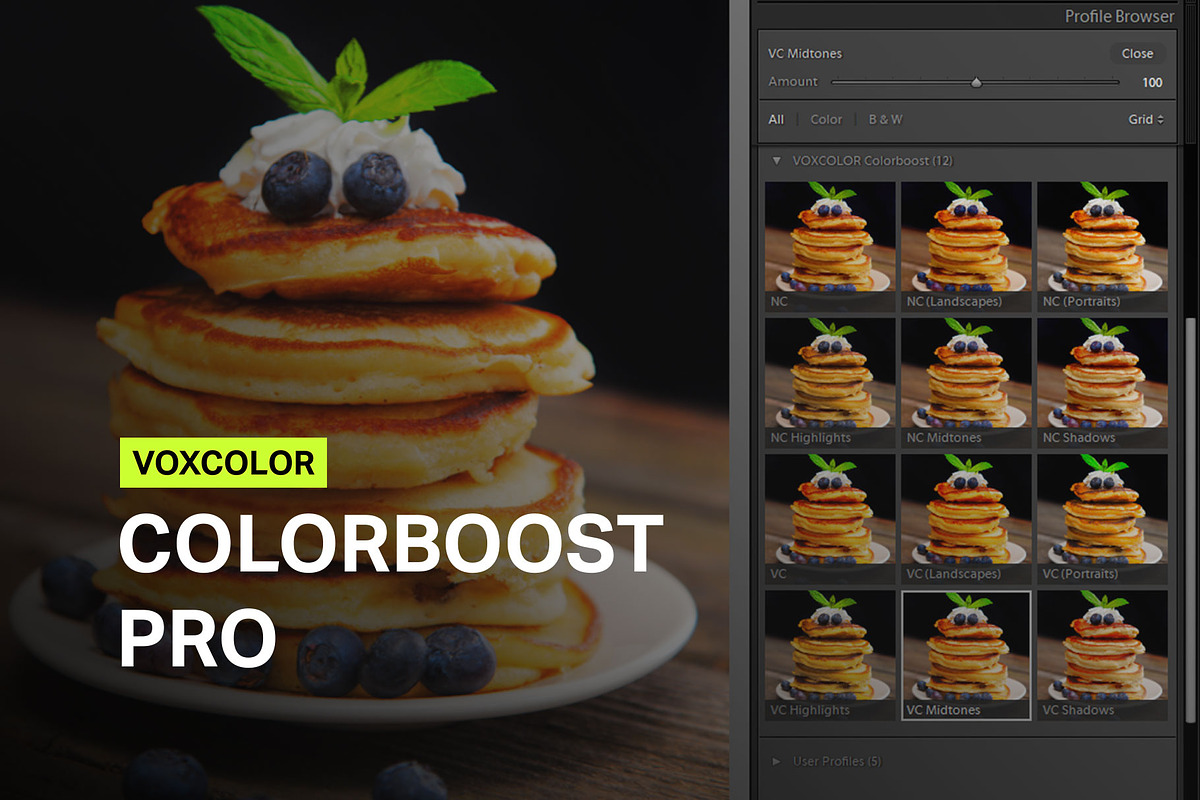Select the VC profile thumbnail
Image resolution: width=1200 pixels, height=800 pixels.
(830, 519)
